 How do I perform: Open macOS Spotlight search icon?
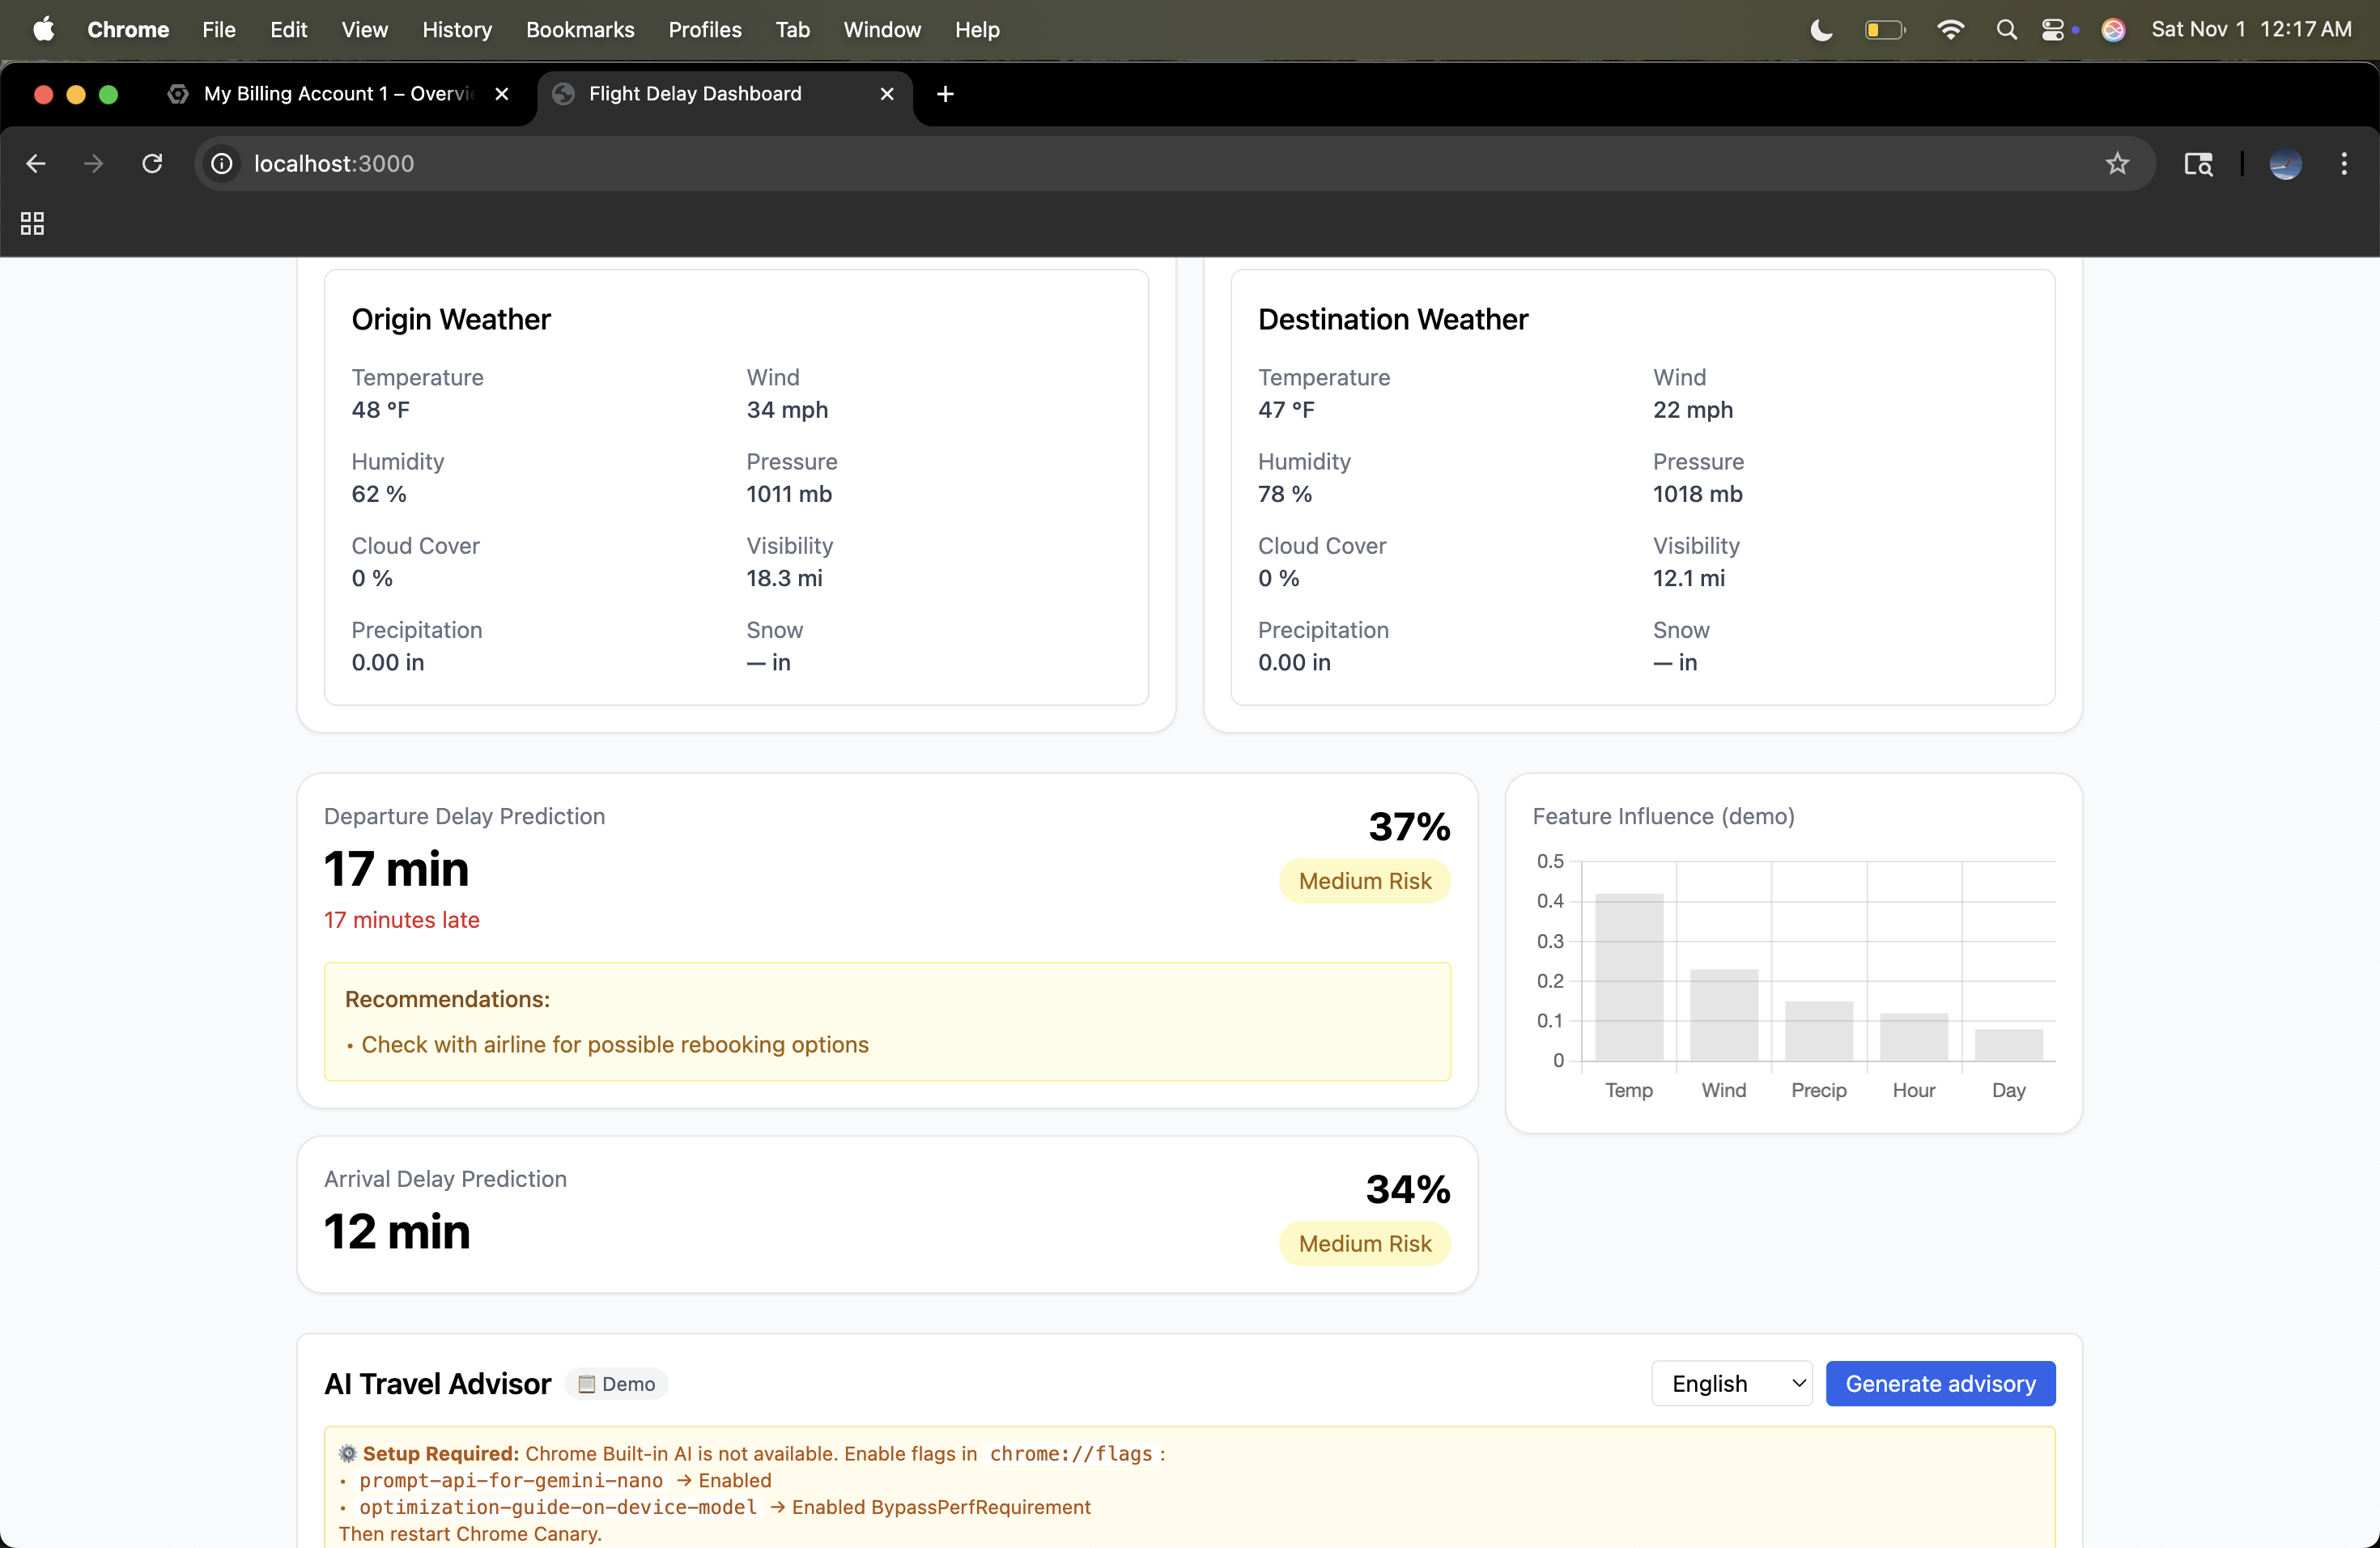(x=2006, y=29)
